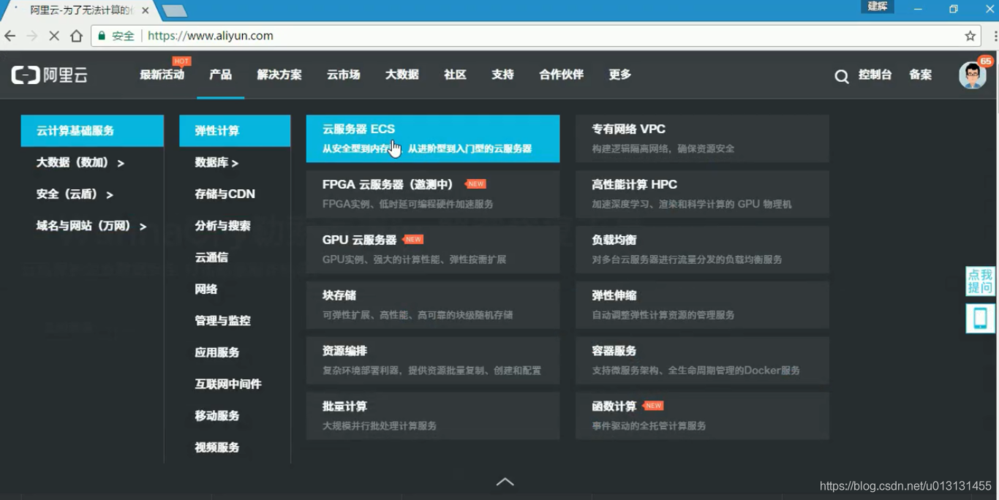This screenshot has width=999, height=500.
Task: Close the Aliyun browser tab
Action: 145,10
